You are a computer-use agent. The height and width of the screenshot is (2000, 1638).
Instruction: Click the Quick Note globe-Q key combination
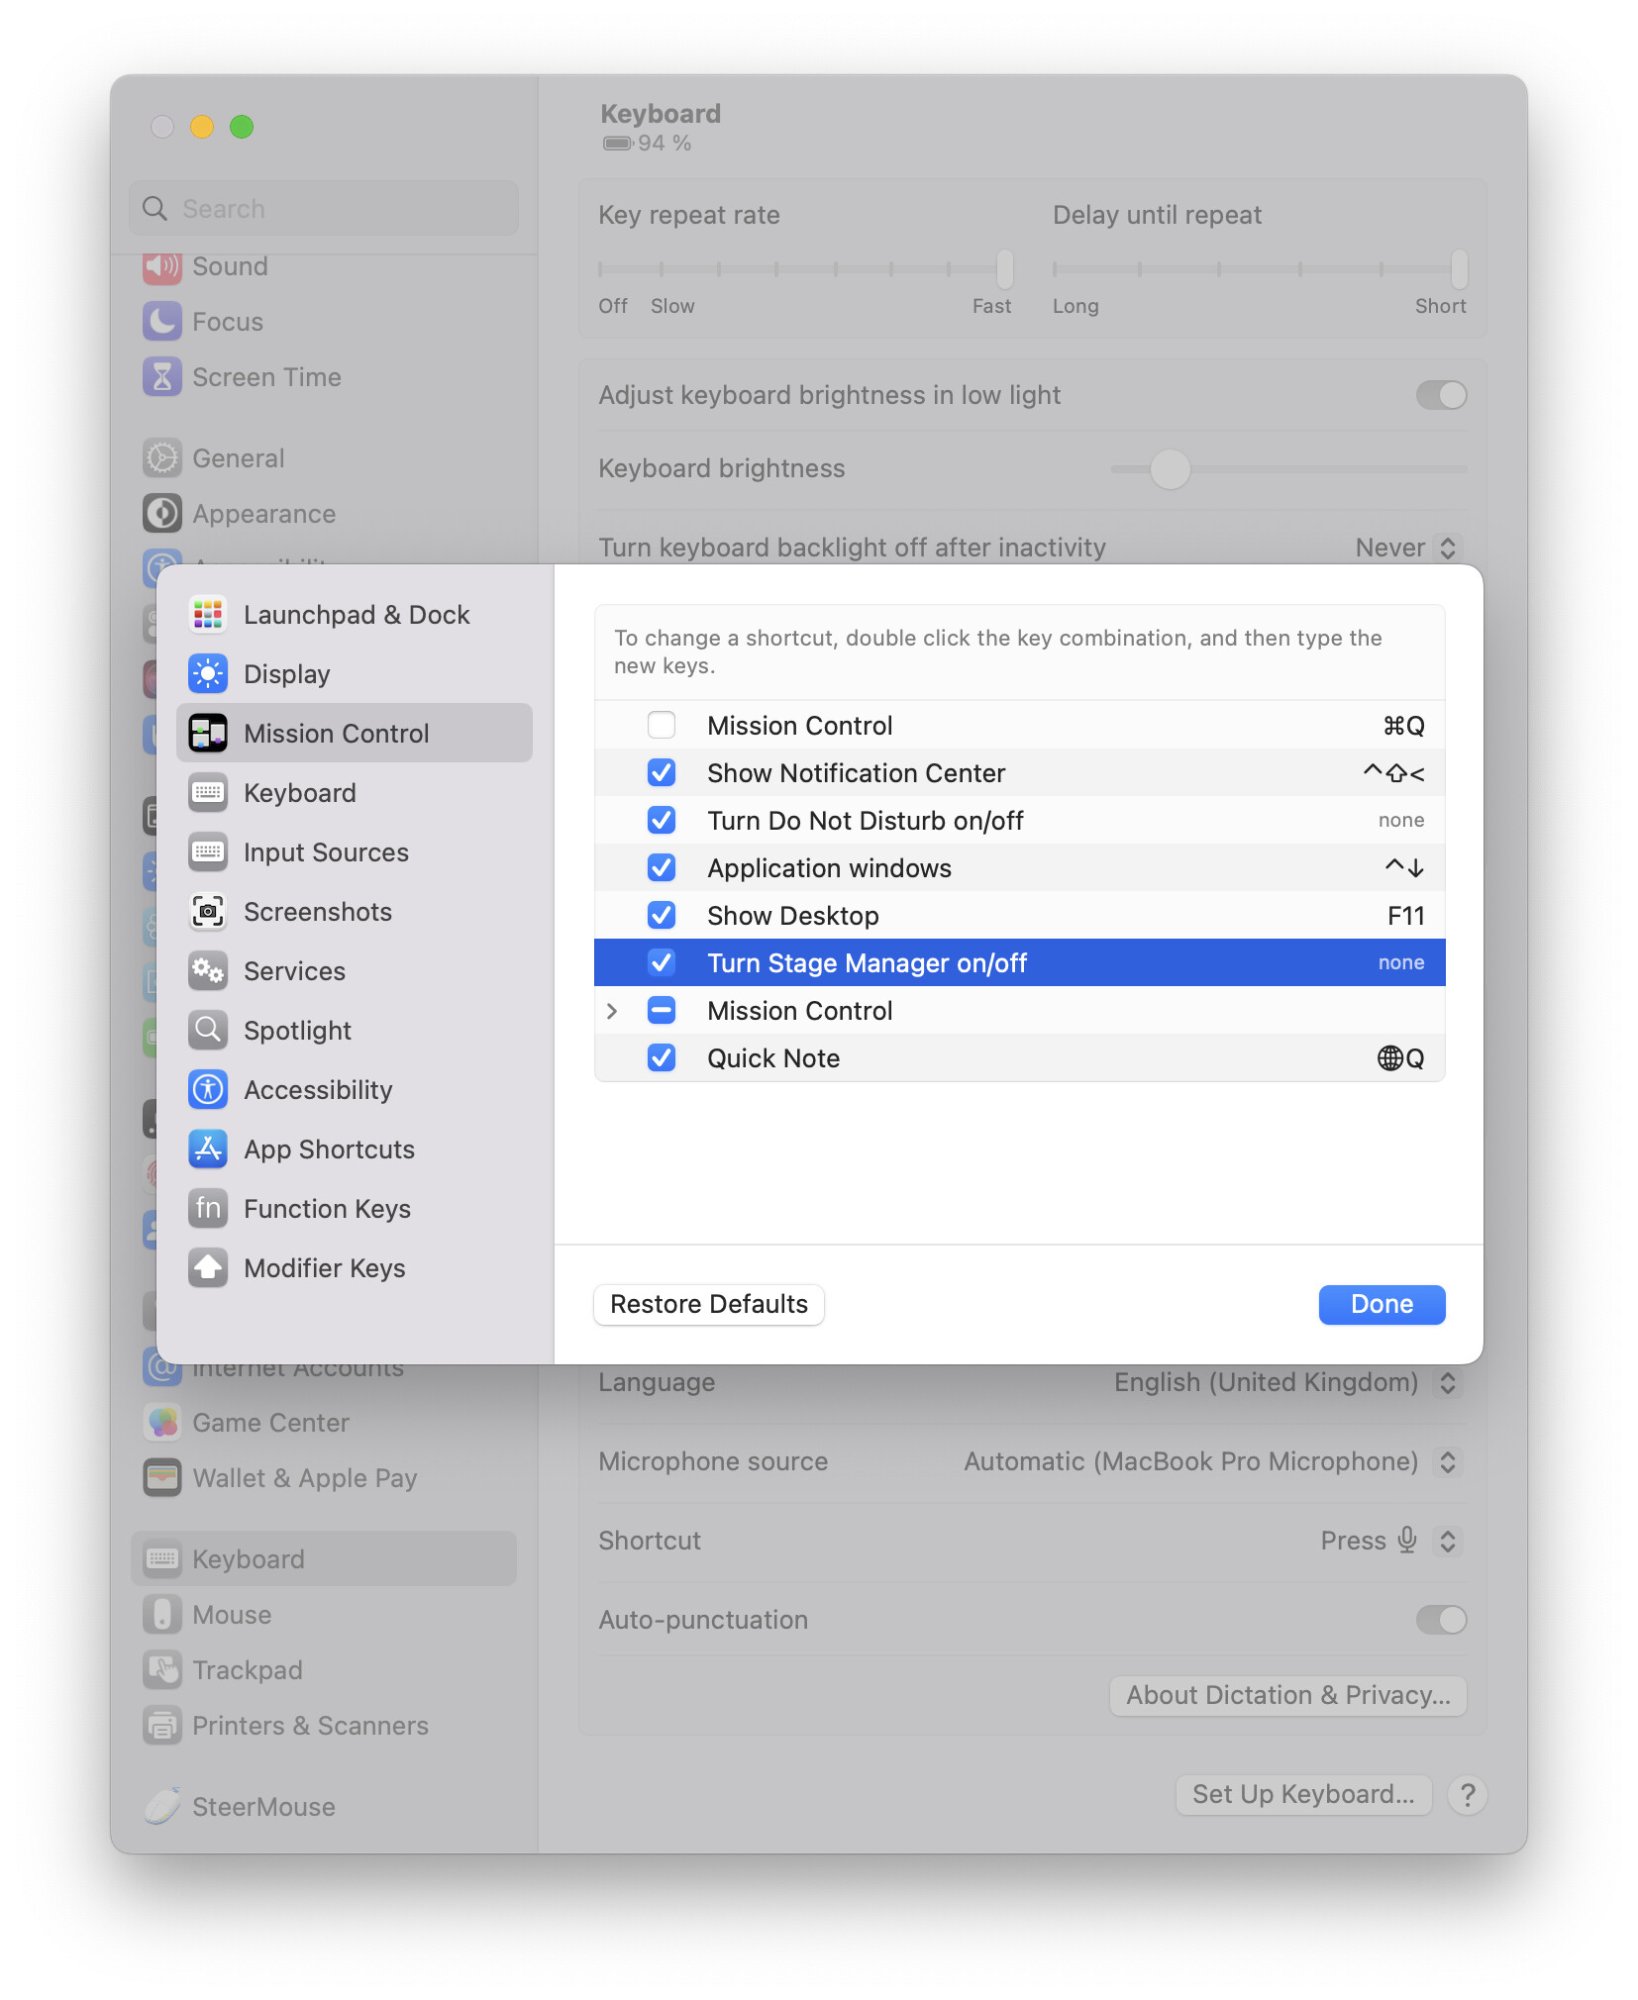[1400, 1058]
